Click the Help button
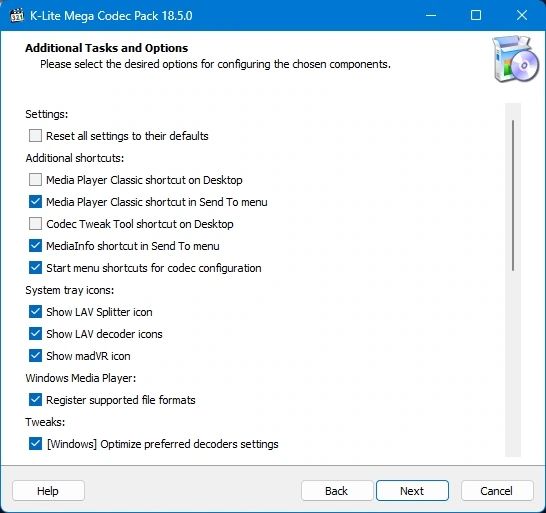 48,491
